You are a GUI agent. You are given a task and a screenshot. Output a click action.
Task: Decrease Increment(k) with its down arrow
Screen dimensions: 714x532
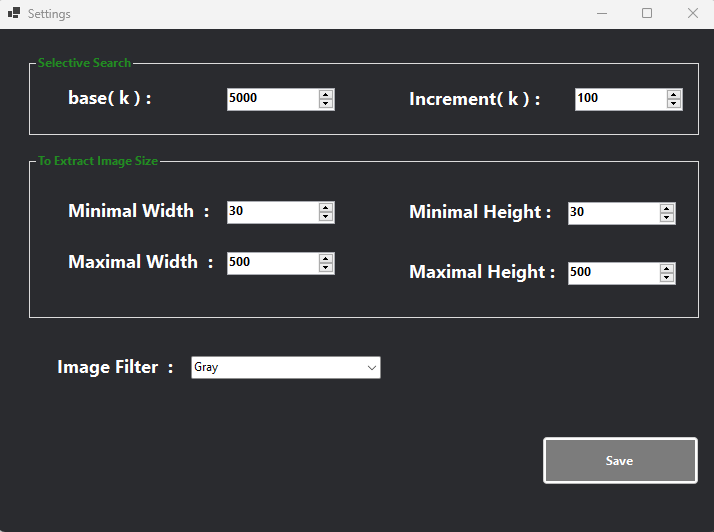[x=673, y=104]
